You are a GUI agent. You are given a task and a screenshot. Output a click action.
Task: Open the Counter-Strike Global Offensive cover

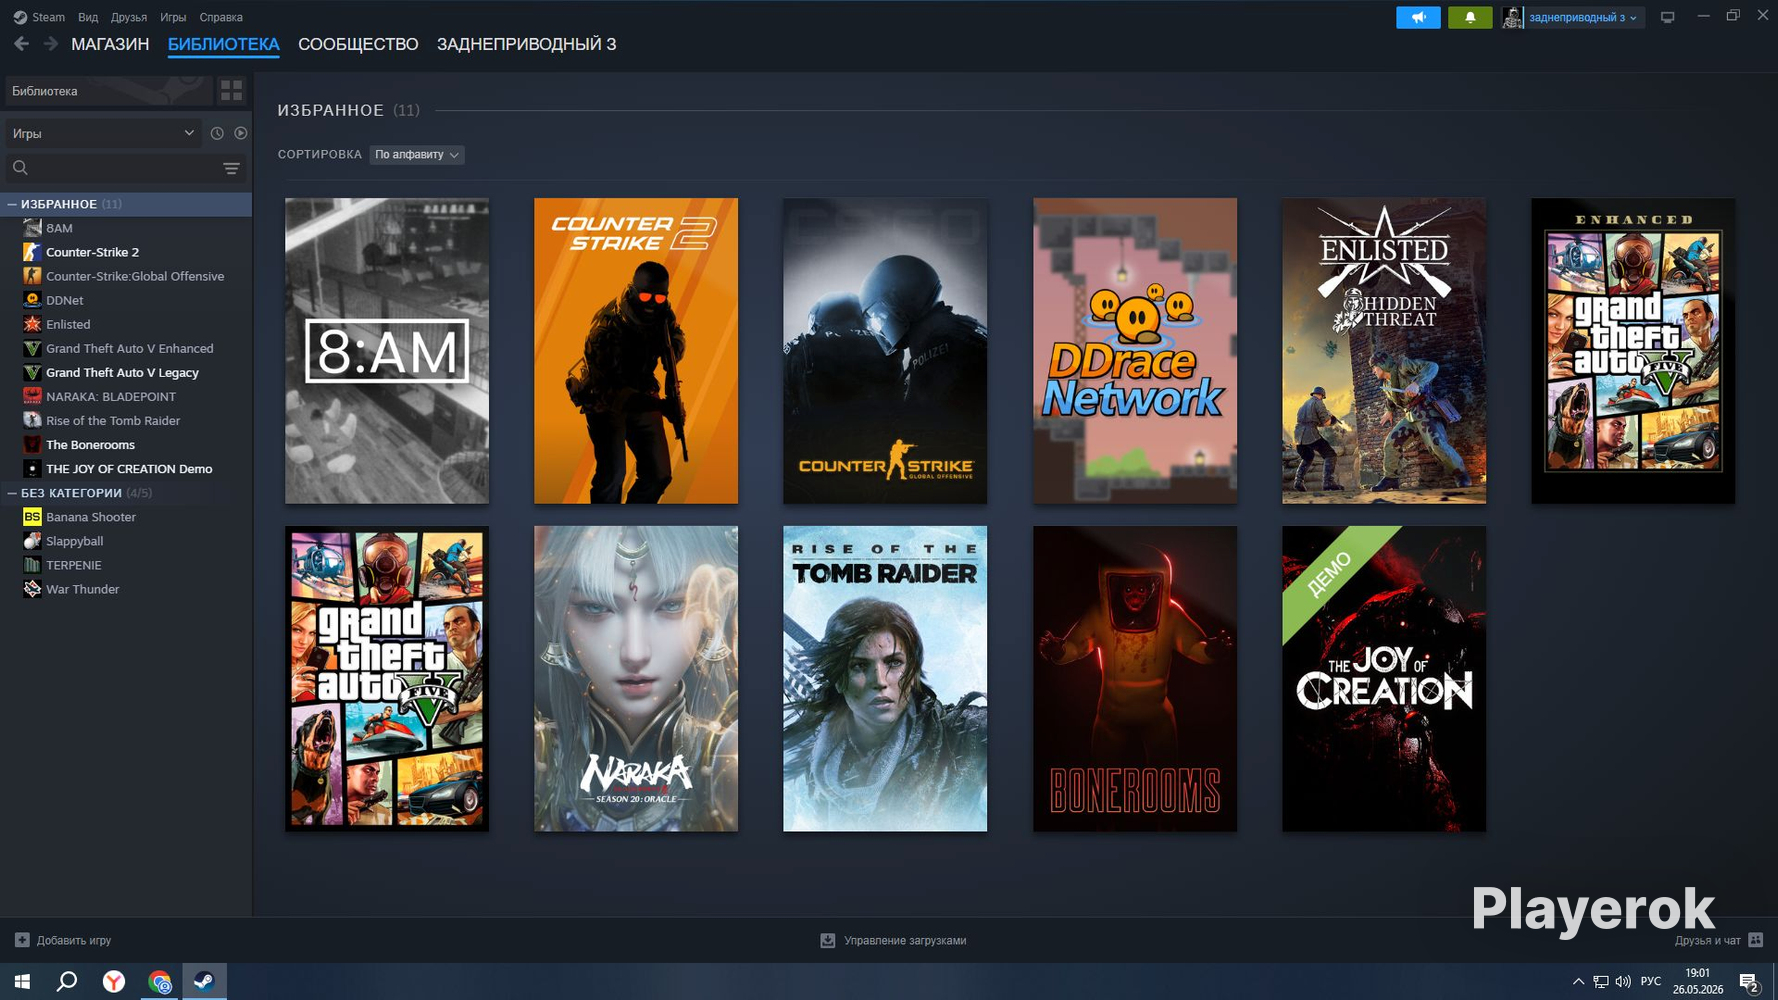click(x=885, y=351)
